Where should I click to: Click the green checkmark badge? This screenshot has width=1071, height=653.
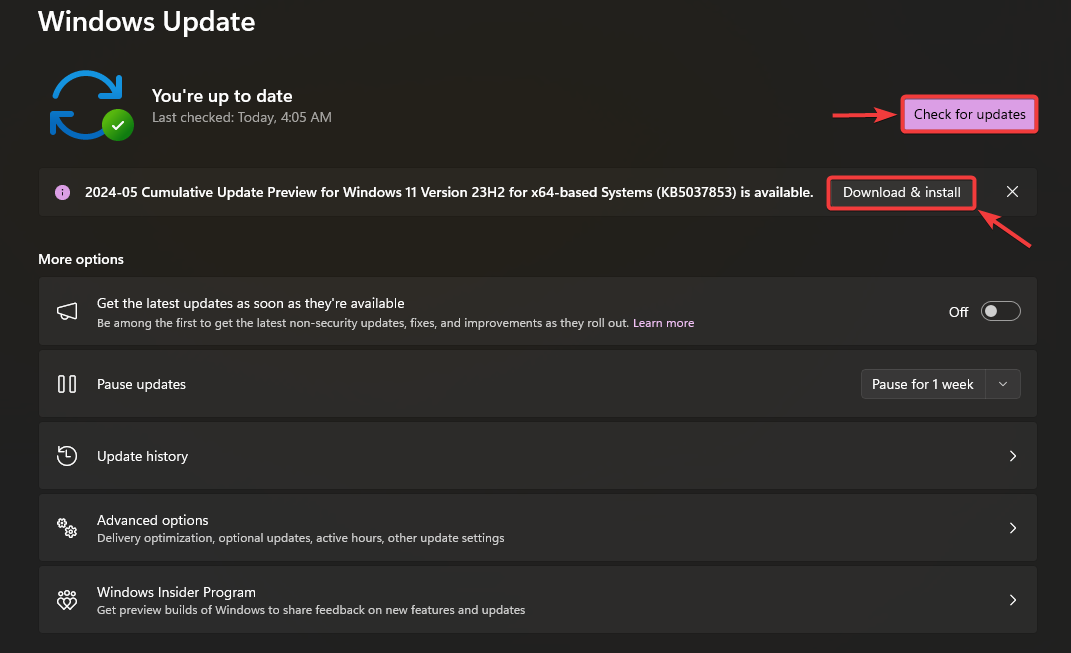point(118,125)
